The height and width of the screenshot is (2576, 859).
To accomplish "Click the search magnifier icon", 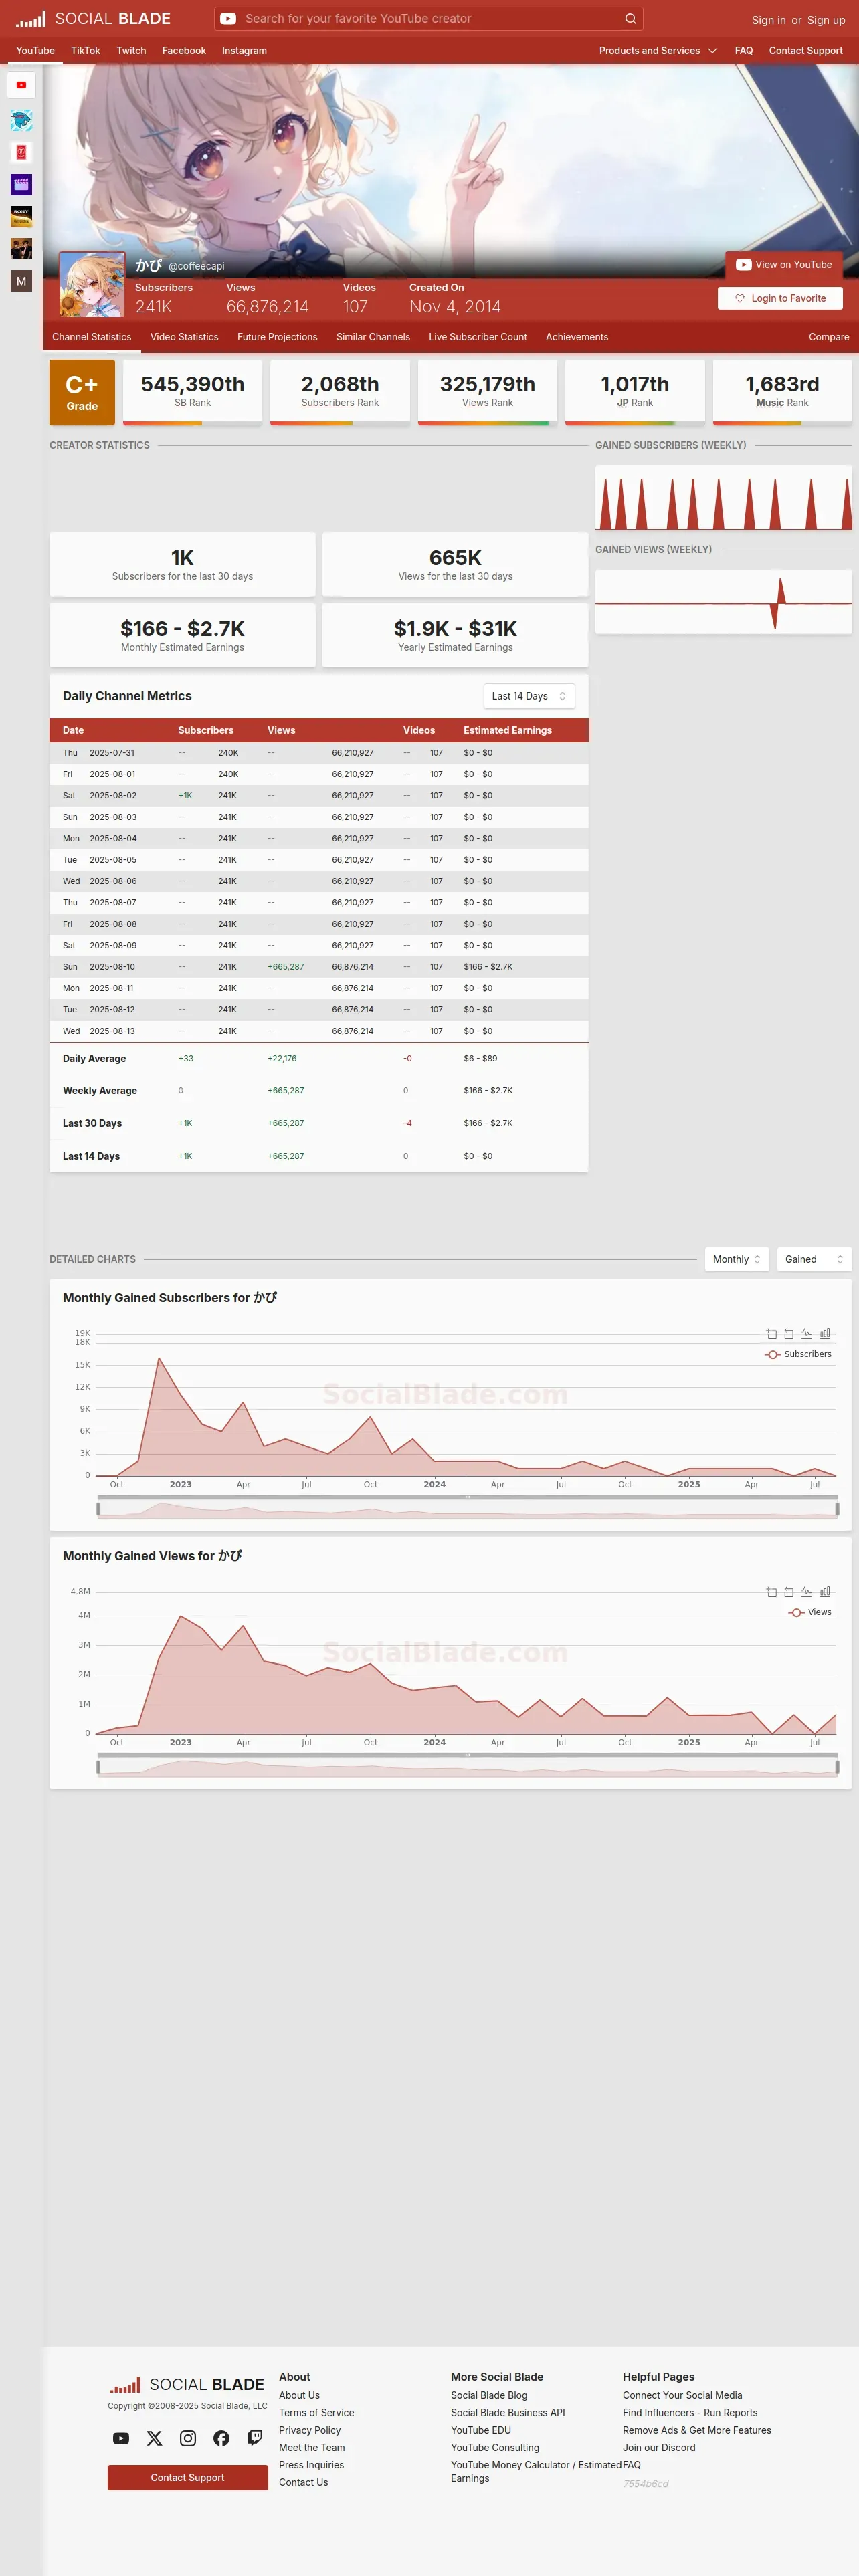I will 630,18.
